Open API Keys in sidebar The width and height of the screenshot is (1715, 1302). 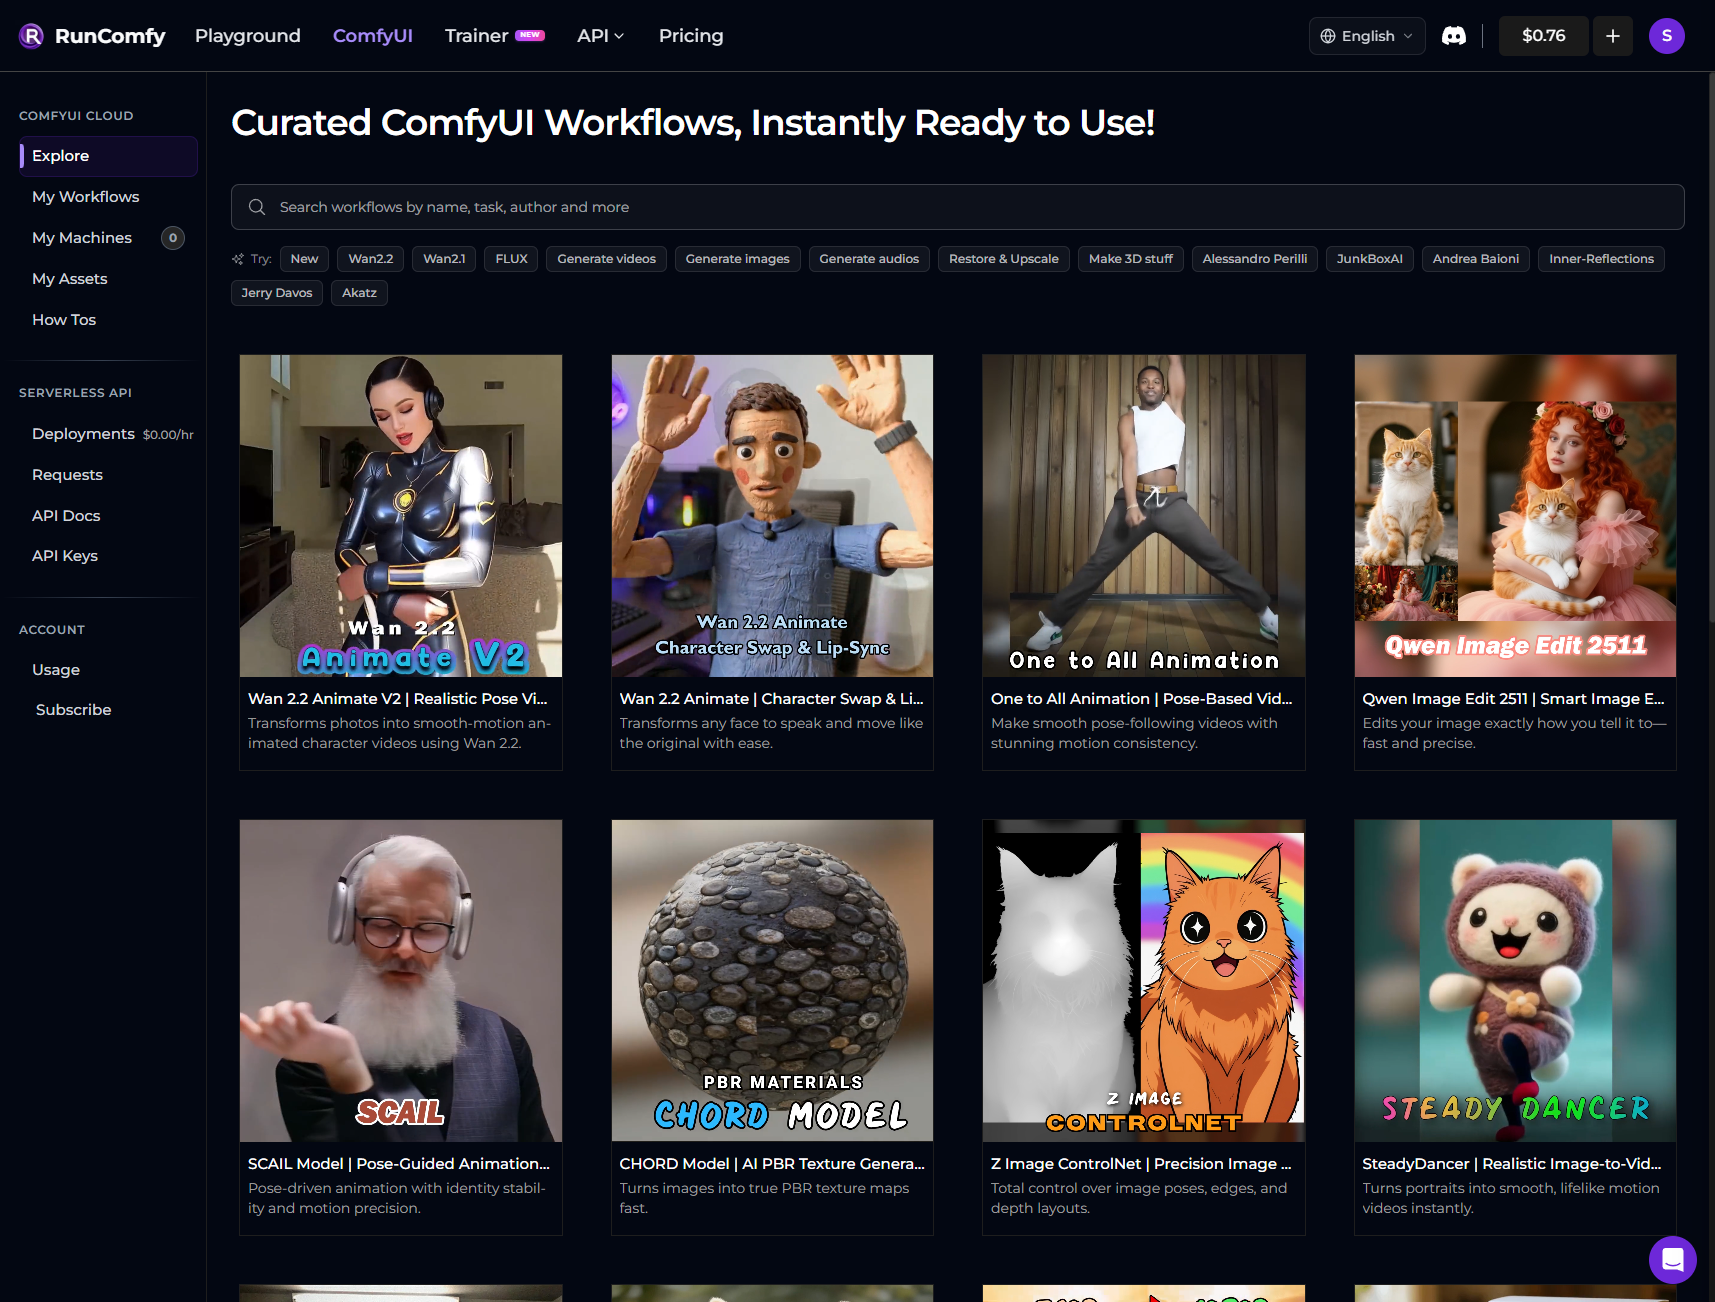click(65, 556)
